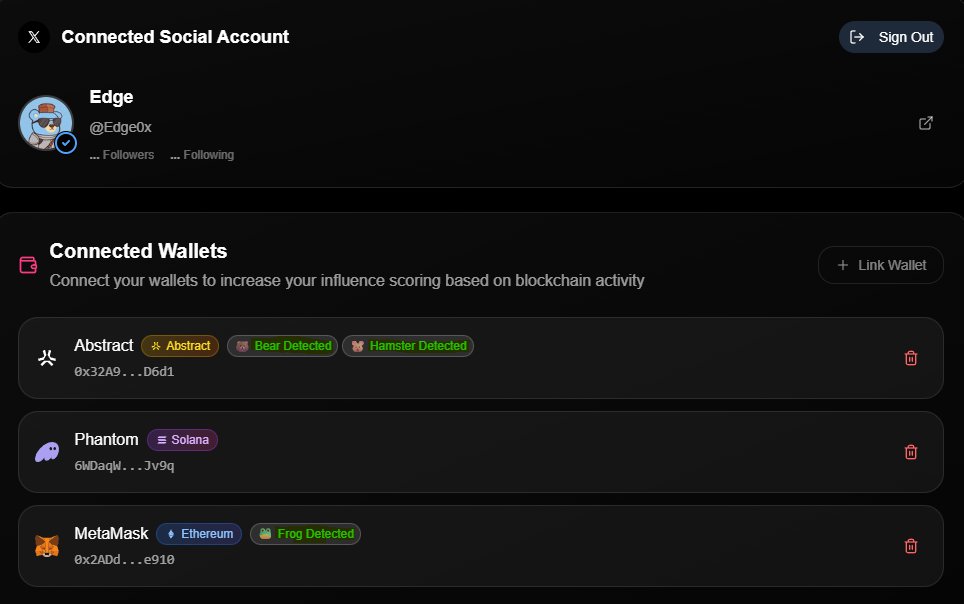The width and height of the screenshot is (964, 604).
Task: Click the Phantom wallet address 6WDaqW...Jv9q
Action: click(x=124, y=466)
